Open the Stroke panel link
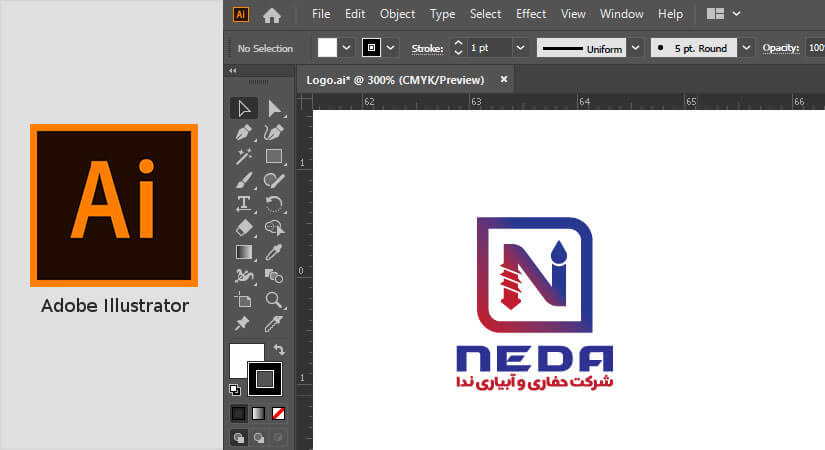Screen dimensions: 825x450 pyautogui.click(x=427, y=48)
